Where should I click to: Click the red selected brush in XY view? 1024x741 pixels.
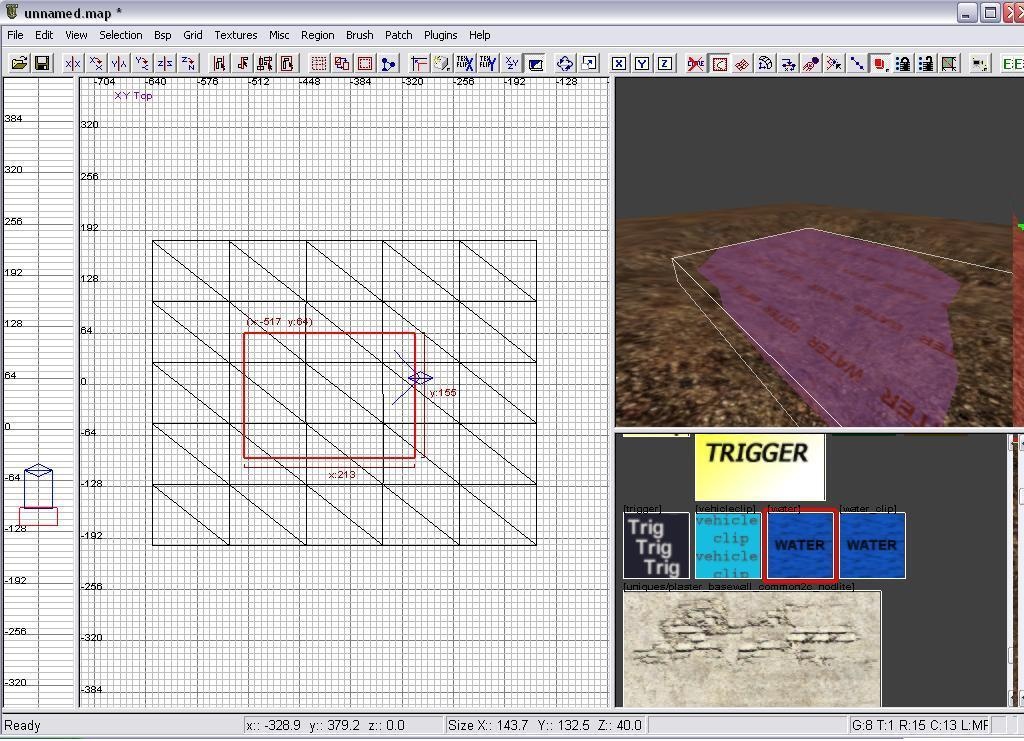[329, 396]
